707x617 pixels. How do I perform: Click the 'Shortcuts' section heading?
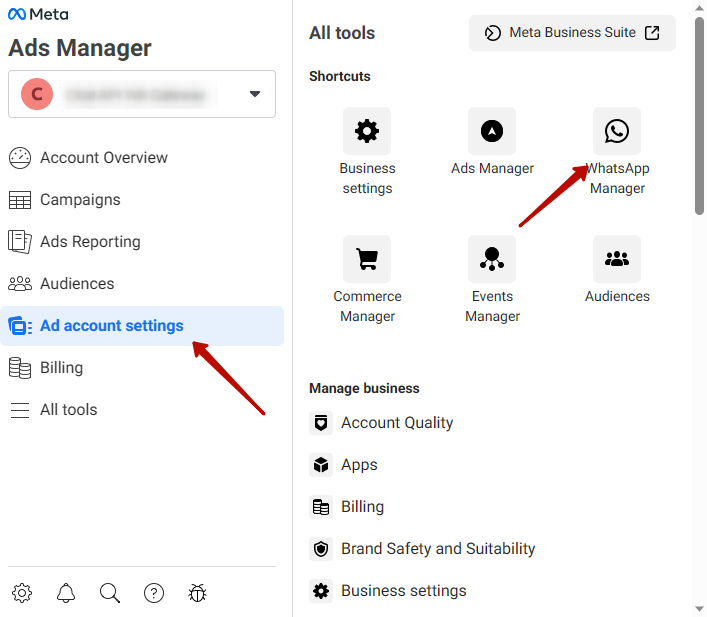(340, 76)
